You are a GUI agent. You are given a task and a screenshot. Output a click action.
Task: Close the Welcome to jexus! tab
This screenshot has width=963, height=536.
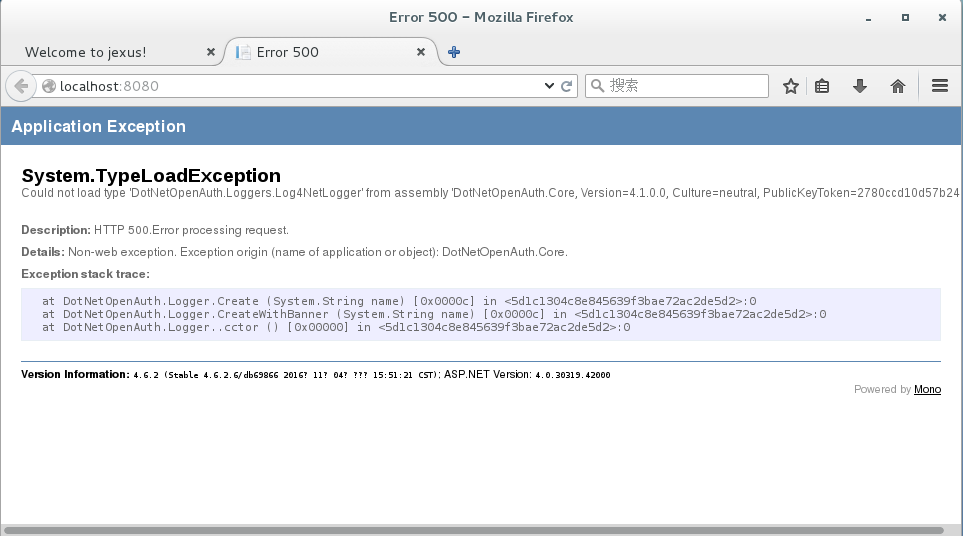[x=211, y=52]
